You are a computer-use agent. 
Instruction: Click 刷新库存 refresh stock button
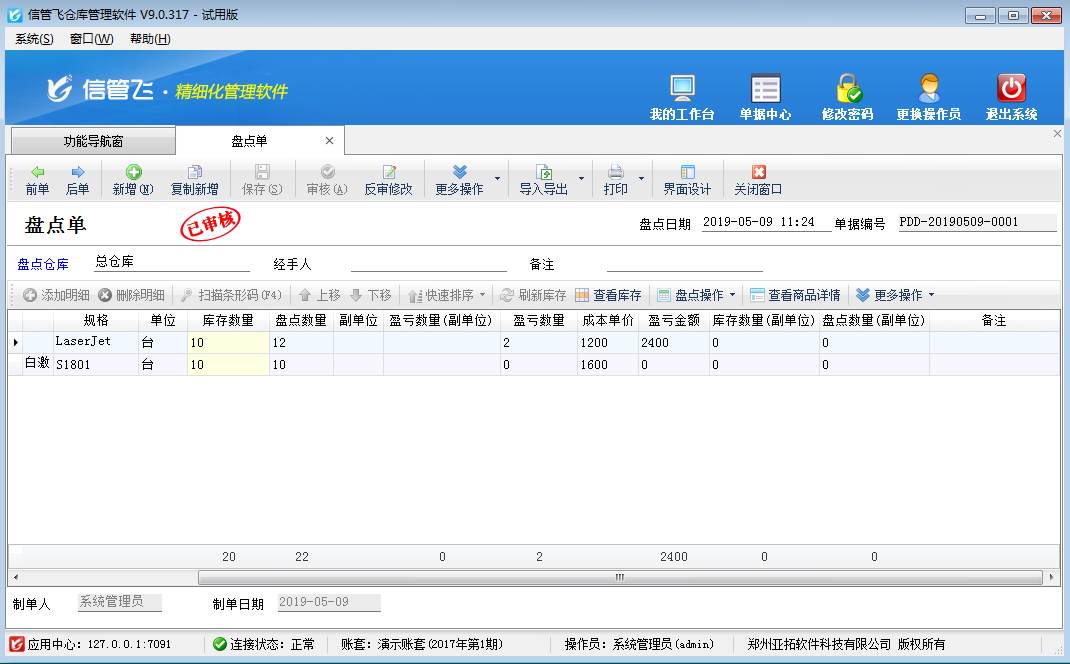pos(533,295)
